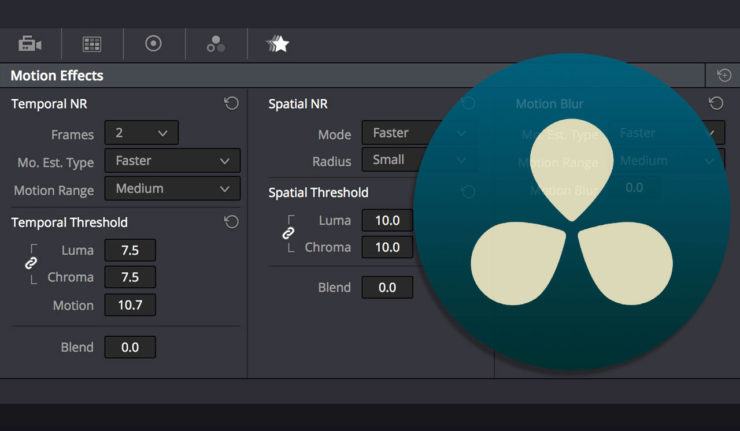The width and height of the screenshot is (740, 431).
Task: Open the Color Wheels circle icon
Action: coord(153,44)
